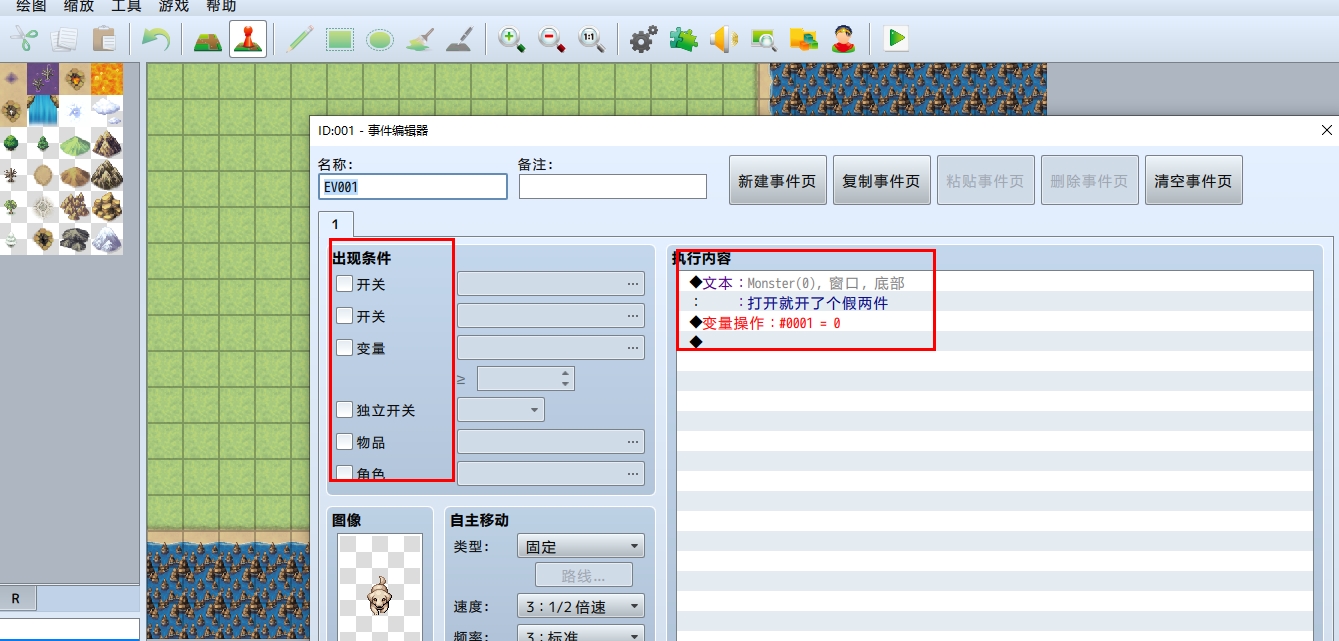Screen dimensions: 1339x641
Task: Select the Shadow Pen tool
Action: pos(459,39)
